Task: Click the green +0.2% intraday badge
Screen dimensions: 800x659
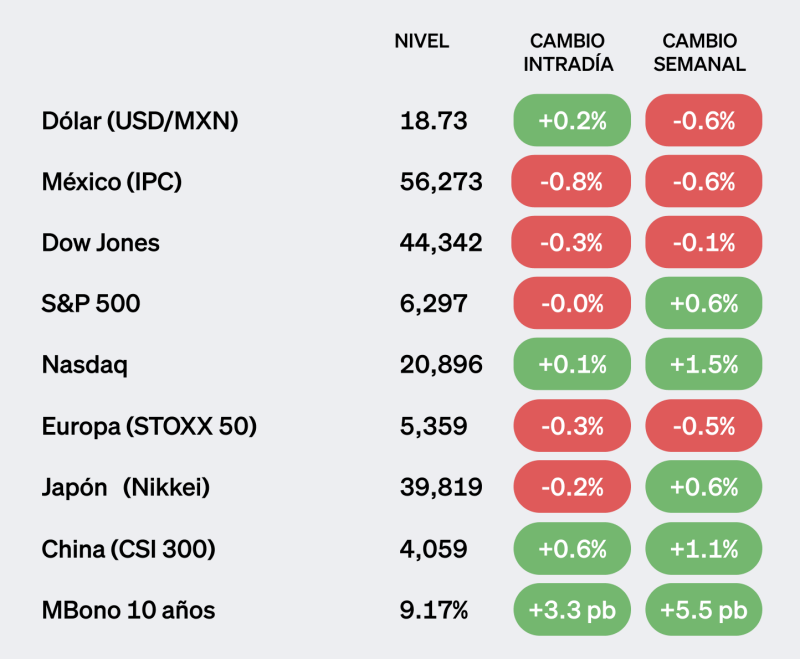Action: click(x=572, y=121)
